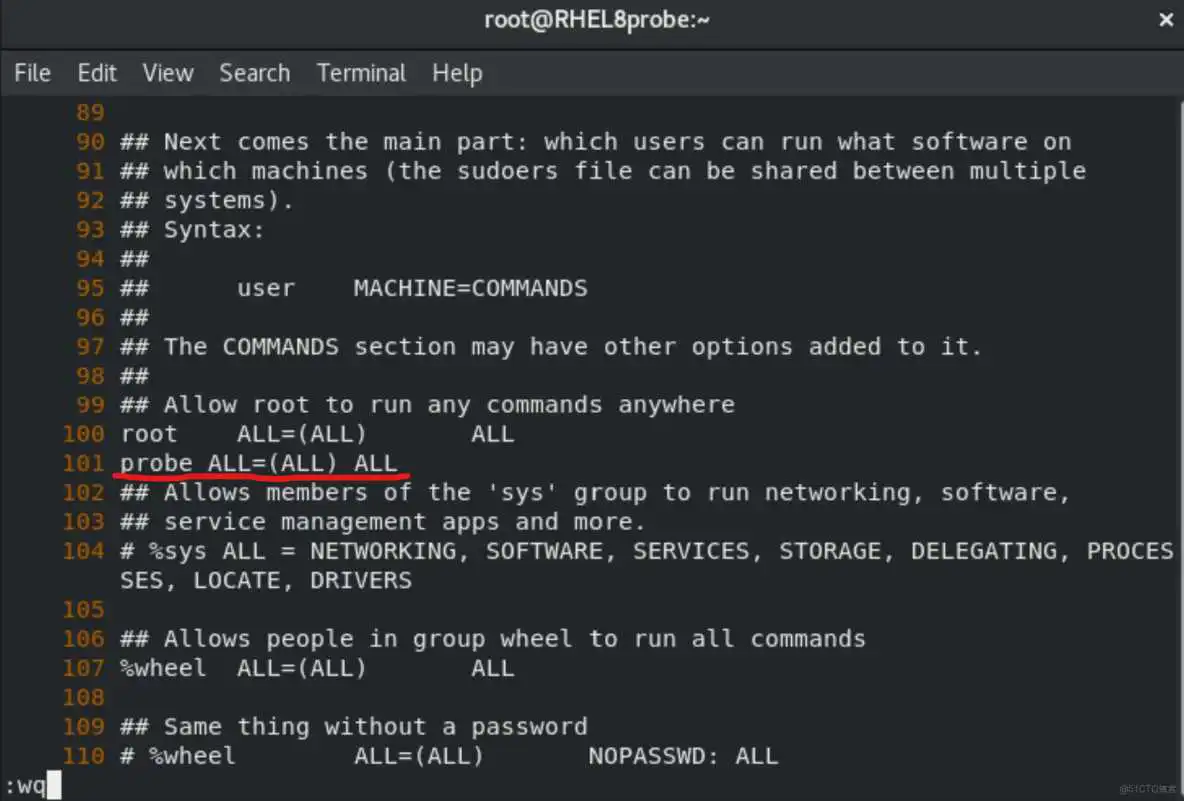This screenshot has width=1184, height=801.
Task: Open the Help menu
Action: 457,72
